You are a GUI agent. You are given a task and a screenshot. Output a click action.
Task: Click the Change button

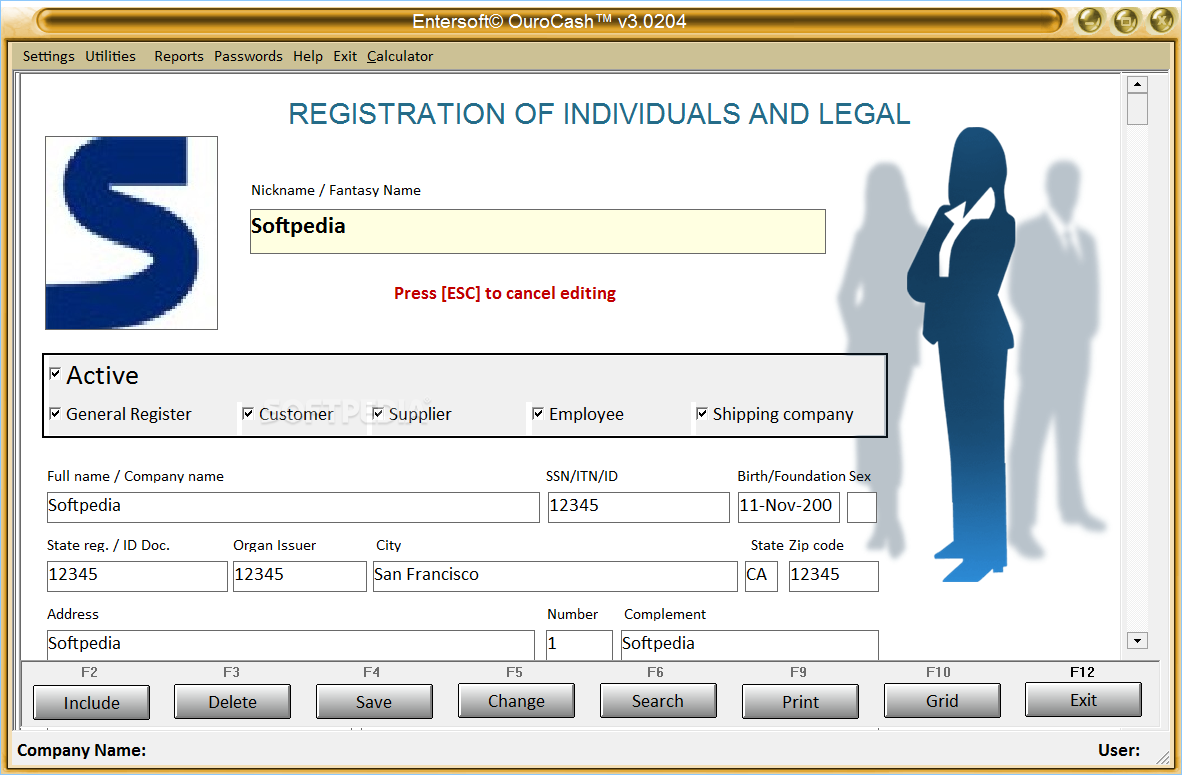tap(516, 701)
